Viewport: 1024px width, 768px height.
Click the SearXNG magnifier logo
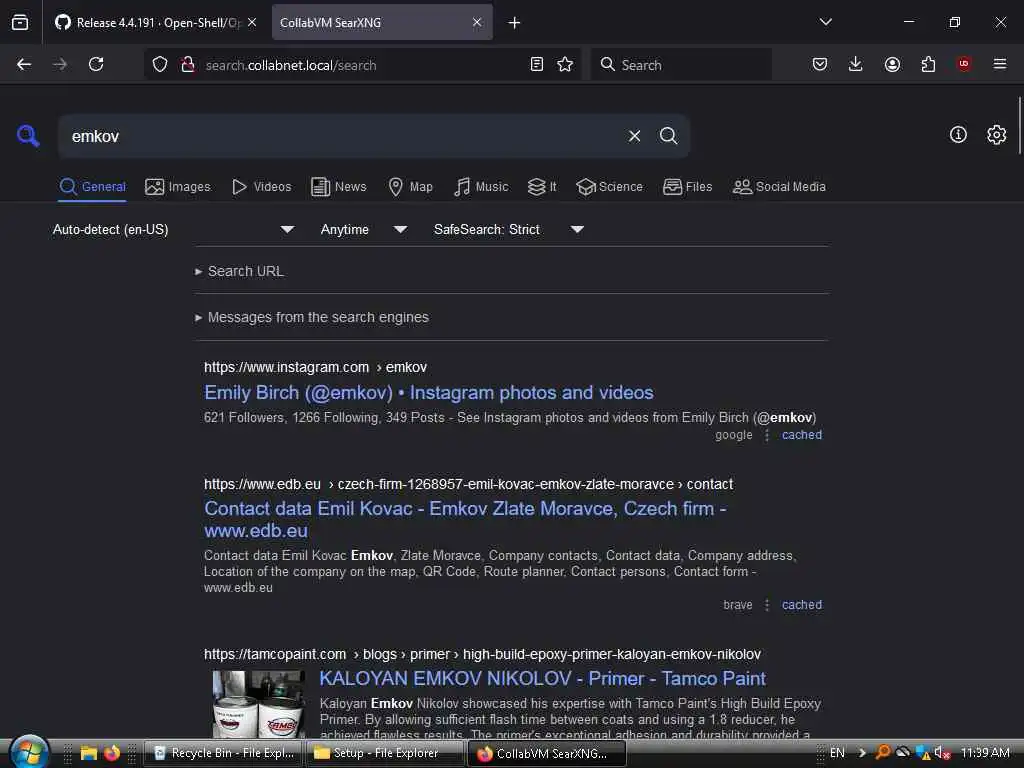coord(27,136)
